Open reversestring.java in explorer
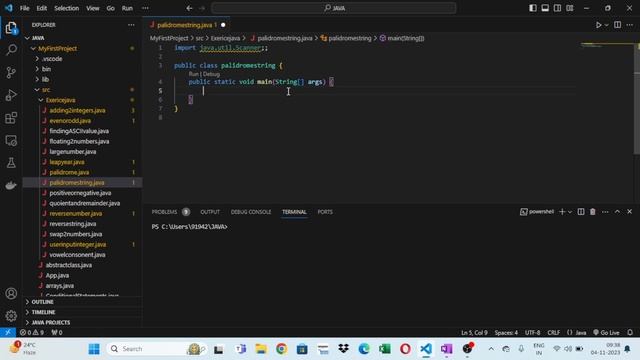This screenshot has width=640, height=360. click(73, 224)
